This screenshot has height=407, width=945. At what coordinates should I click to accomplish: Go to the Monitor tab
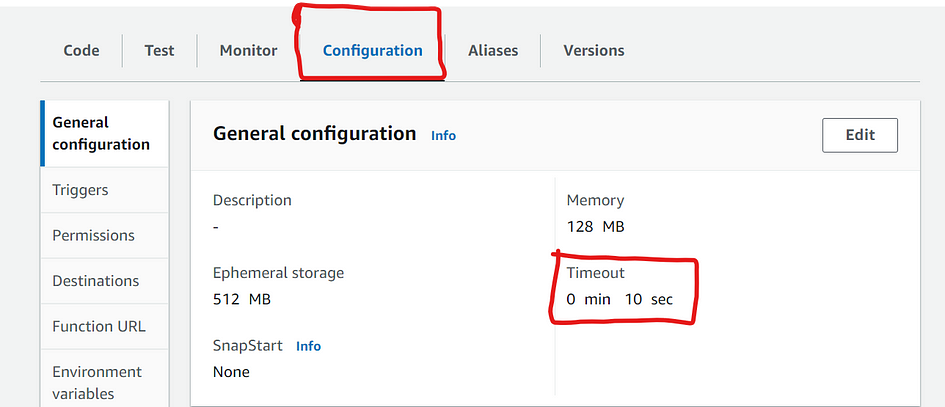point(248,51)
